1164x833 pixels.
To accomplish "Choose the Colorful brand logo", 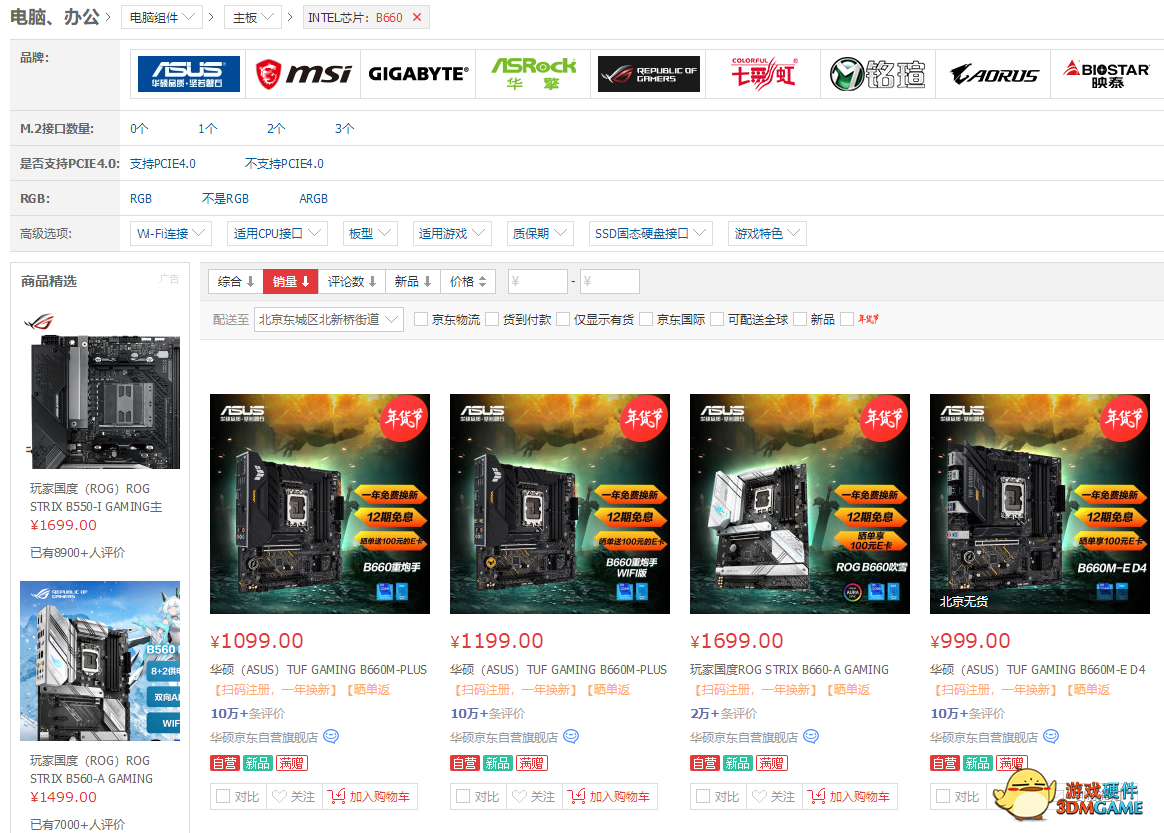I will 764,74.
